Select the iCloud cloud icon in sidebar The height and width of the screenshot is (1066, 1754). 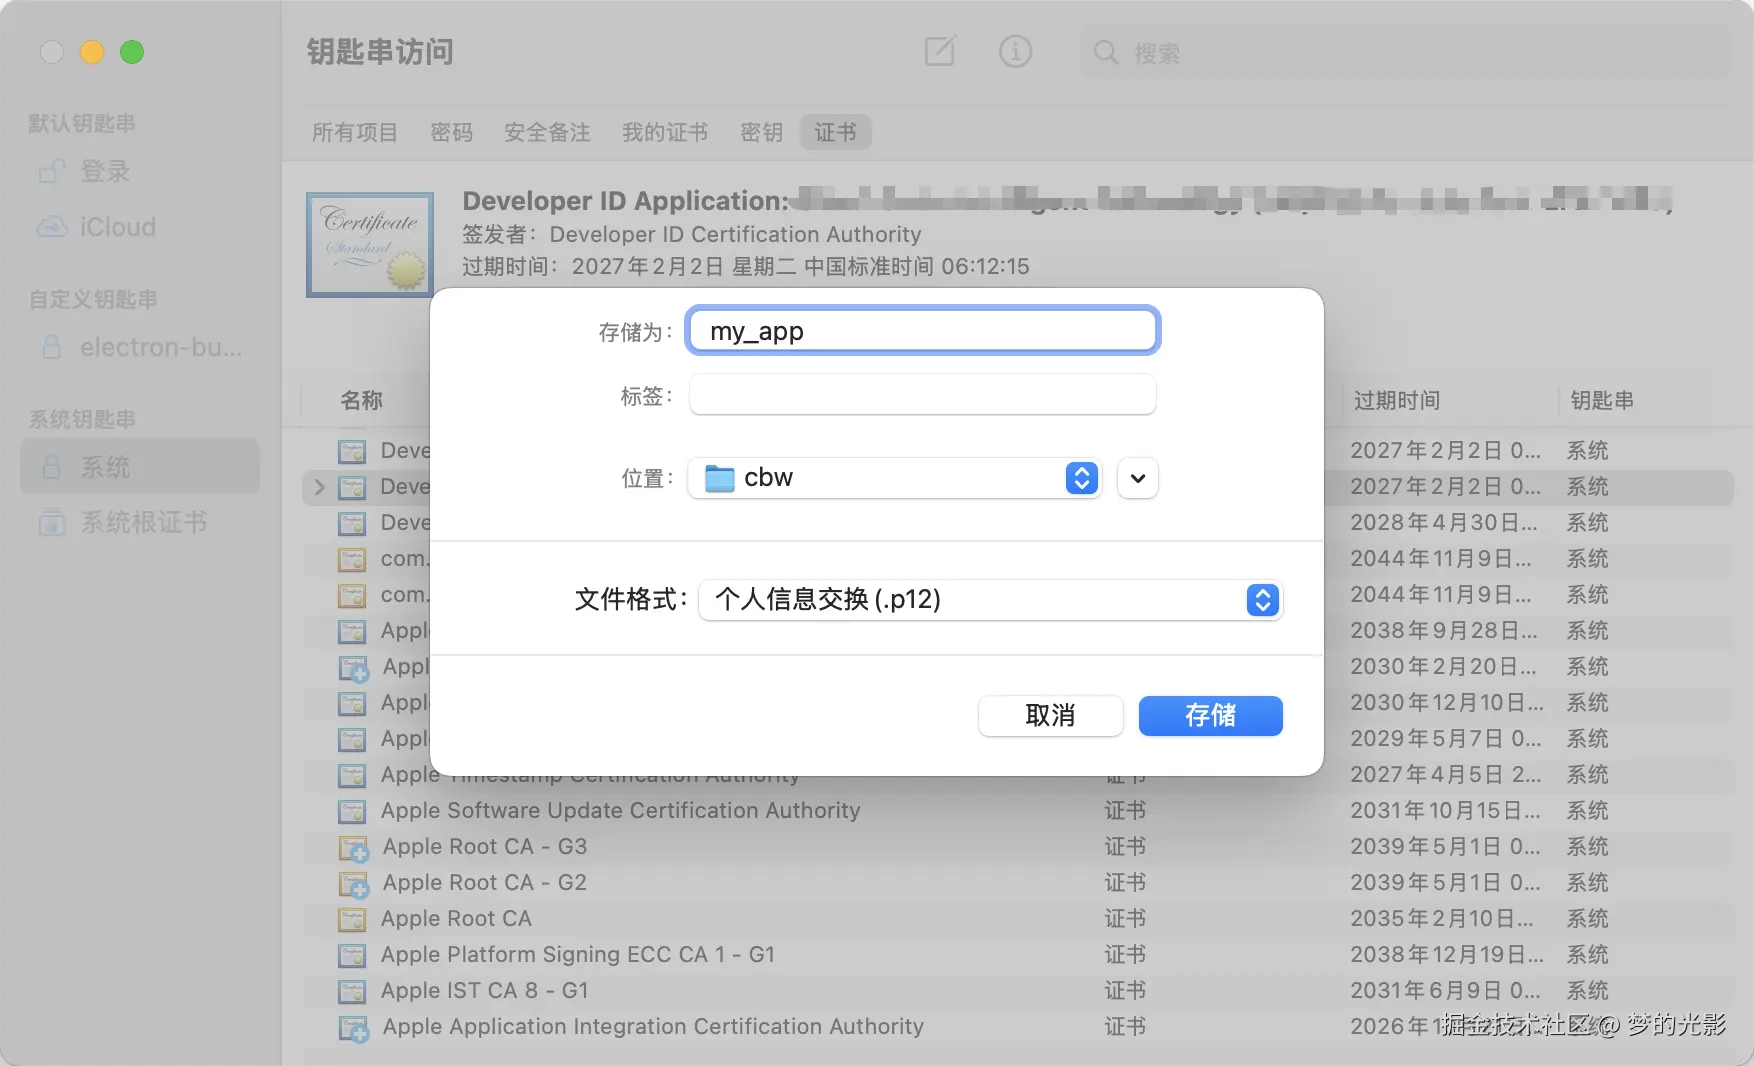[52, 227]
